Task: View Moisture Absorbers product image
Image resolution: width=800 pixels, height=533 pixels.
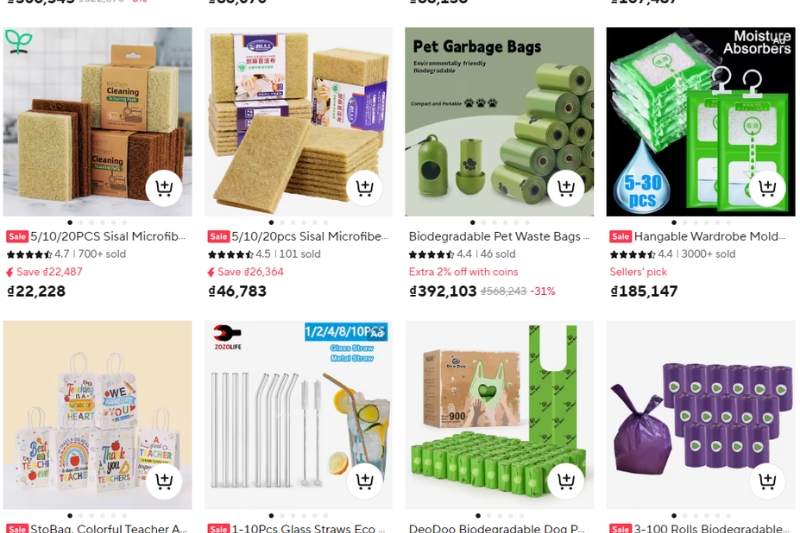Action: coord(701,121)
